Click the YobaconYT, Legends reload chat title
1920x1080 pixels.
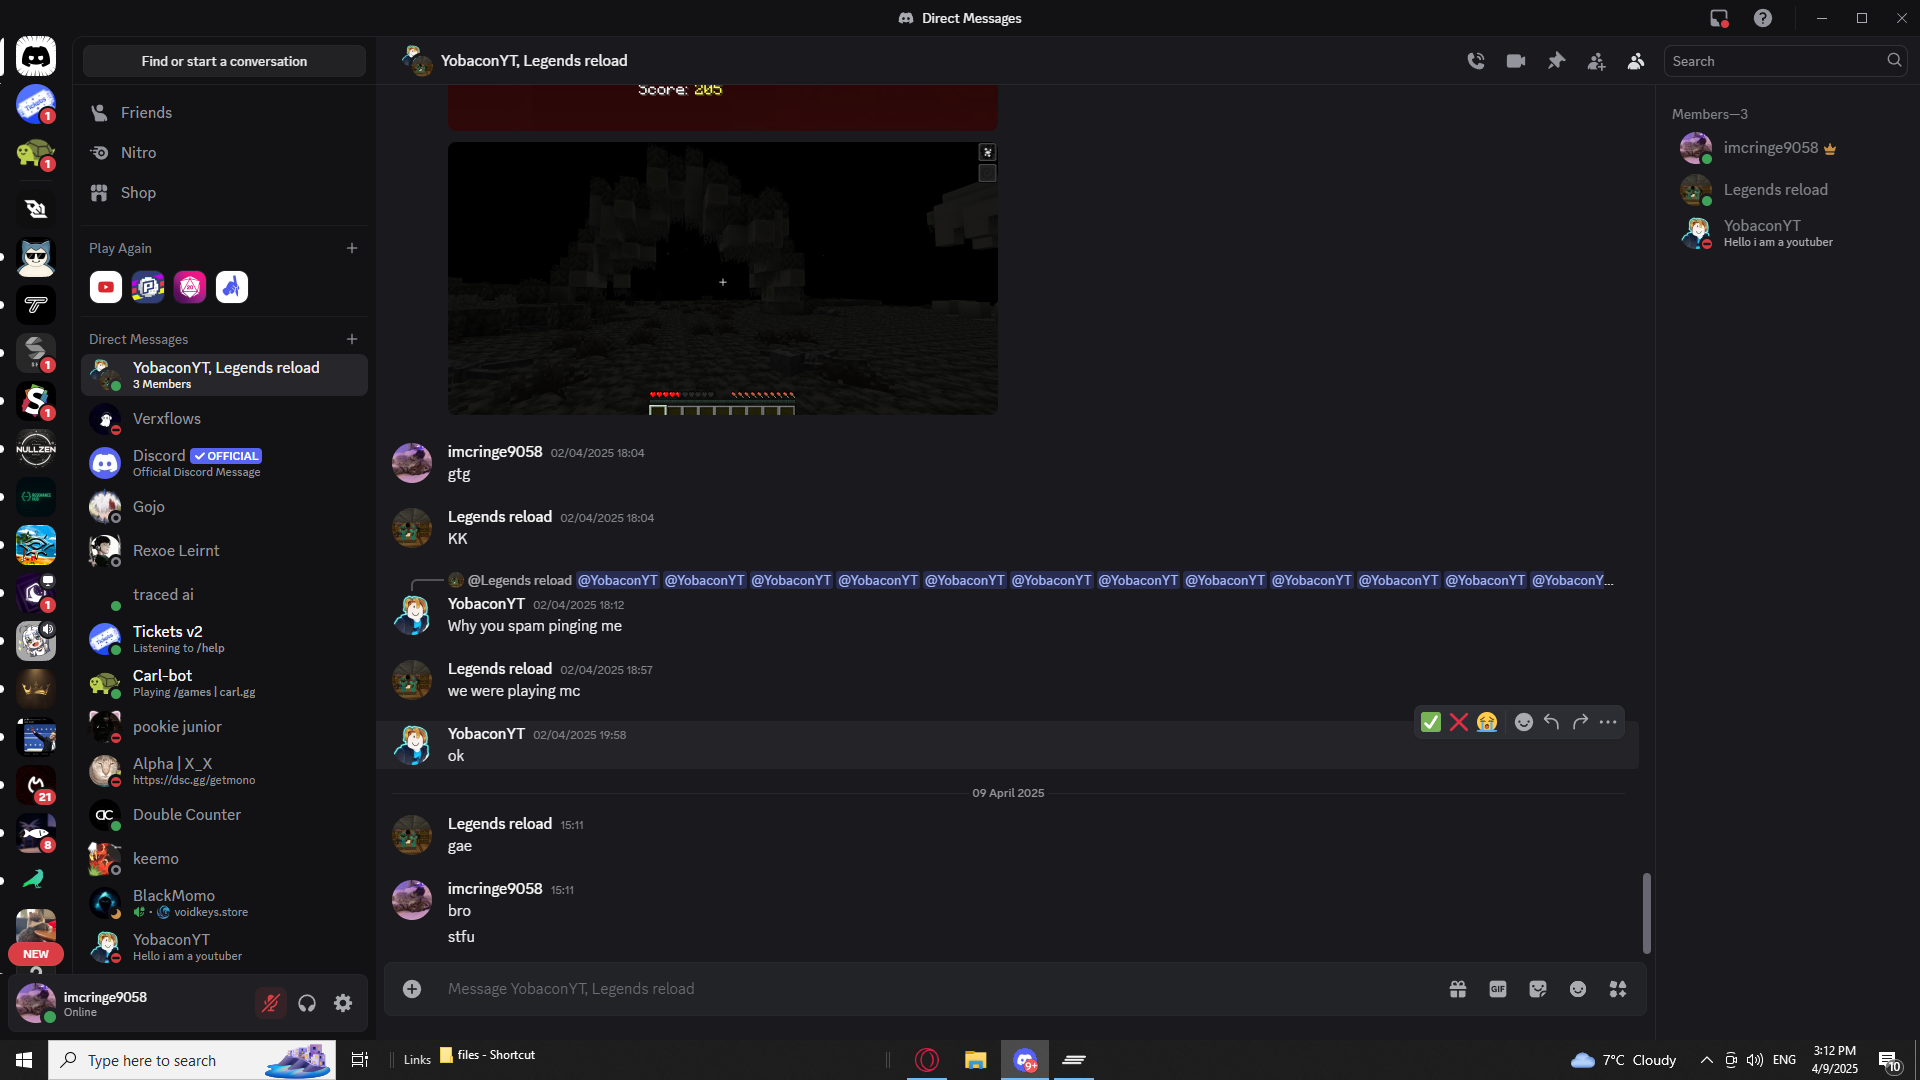point(534,61)
